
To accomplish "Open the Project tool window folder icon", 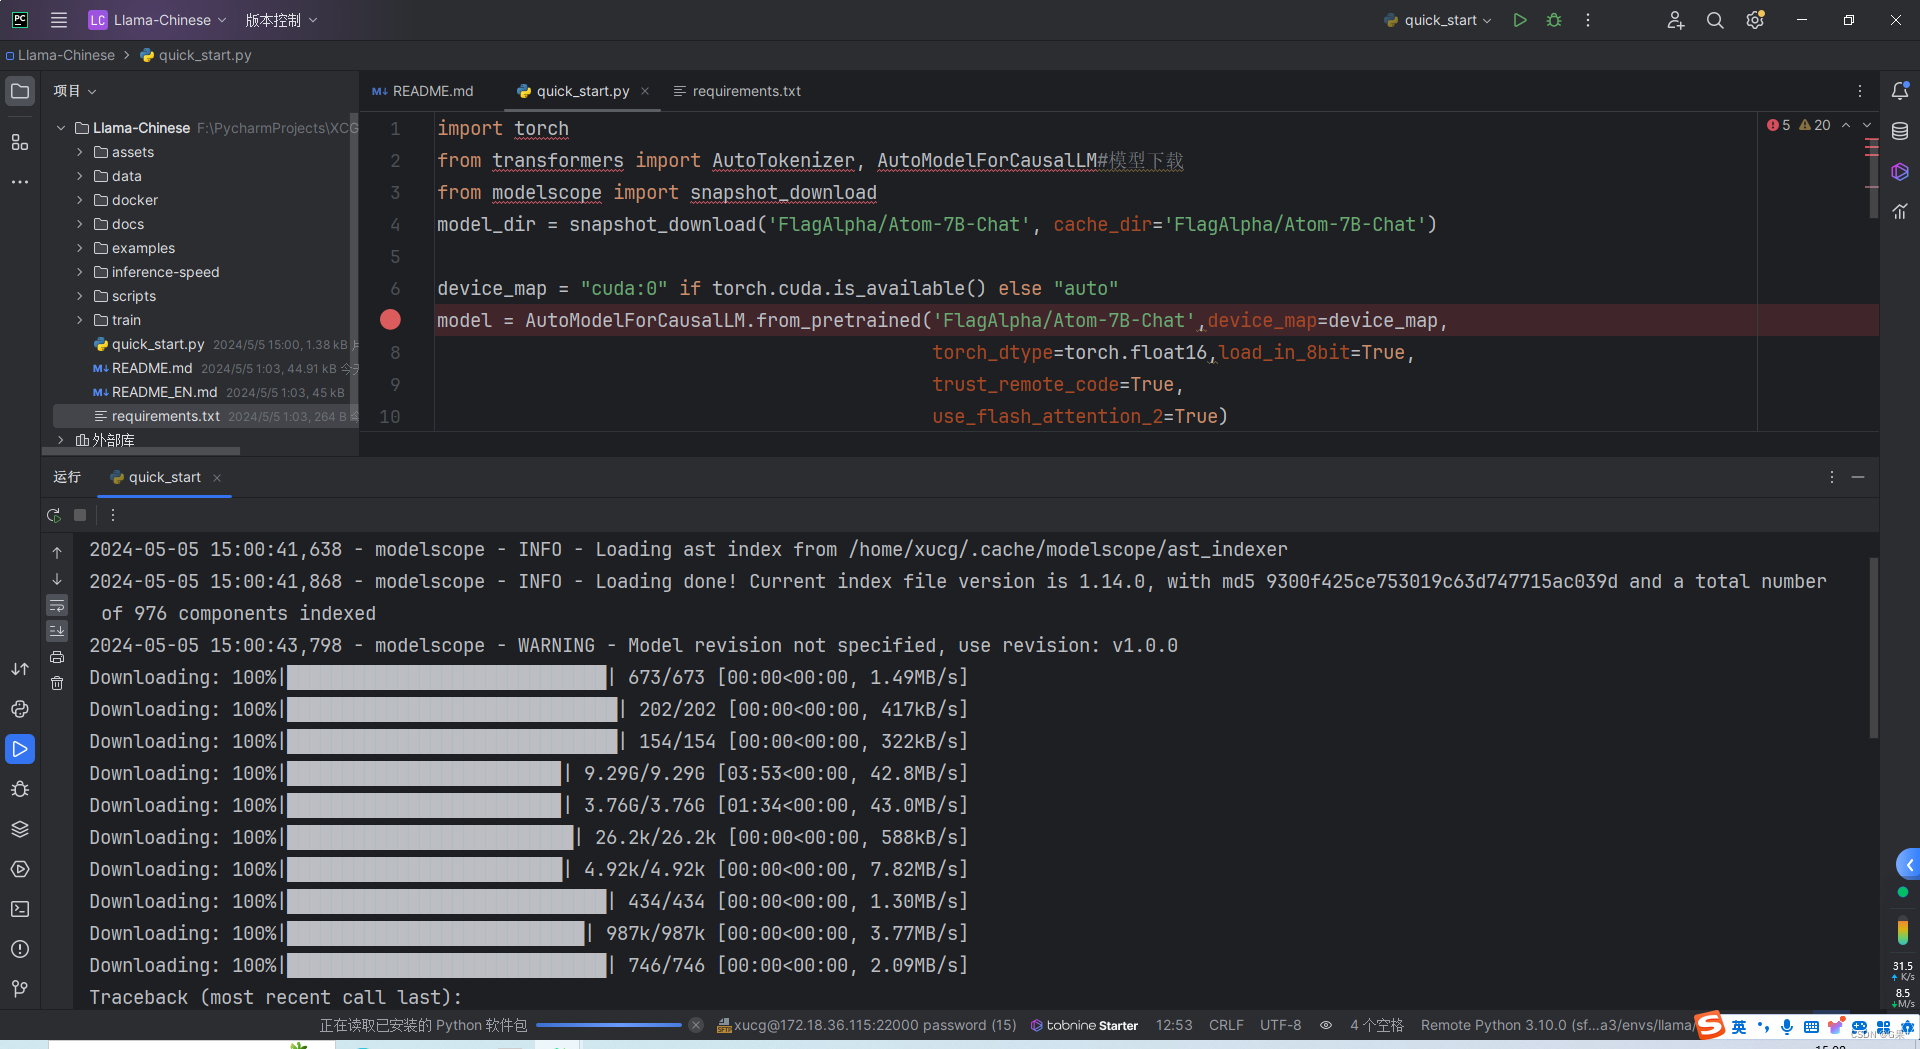I will [20, 91].
